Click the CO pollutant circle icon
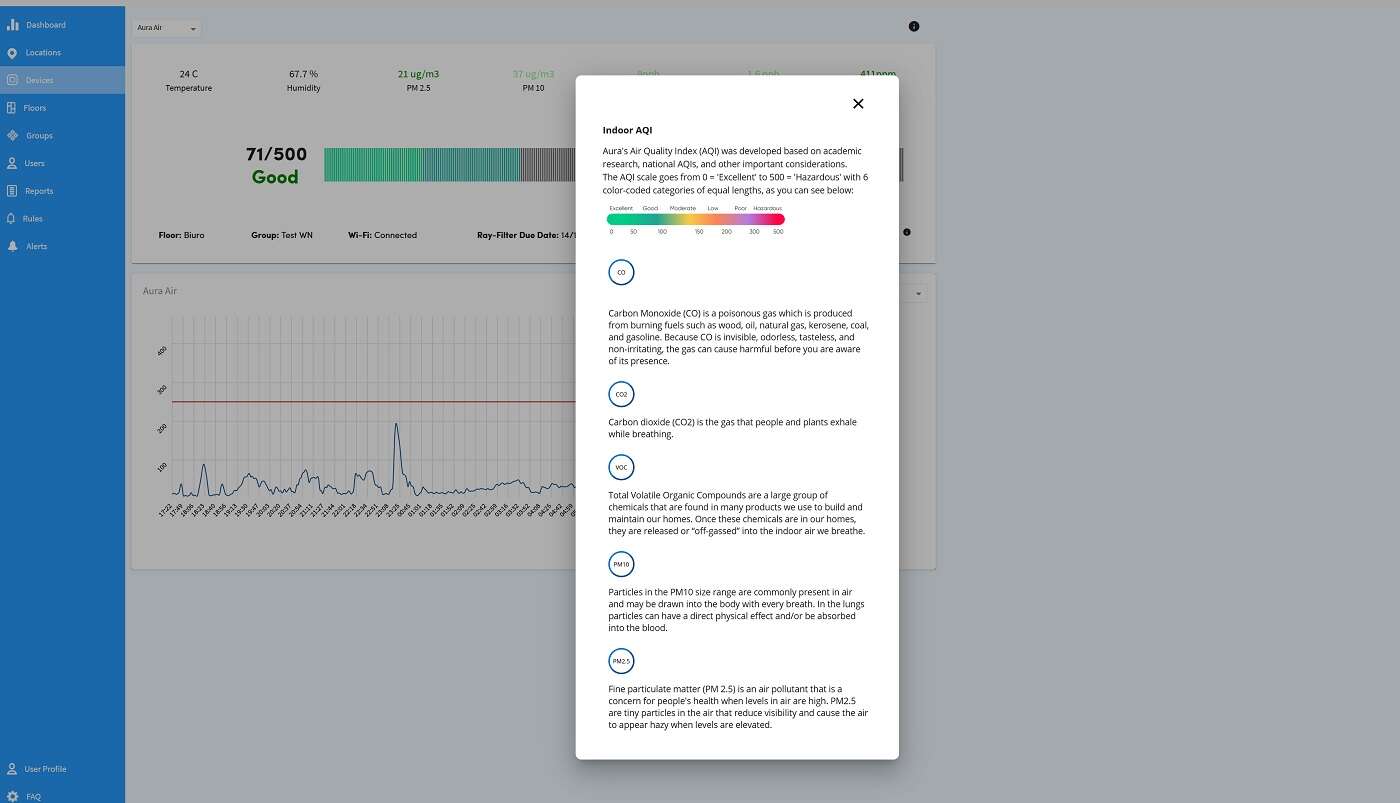 tap(621, 272)
